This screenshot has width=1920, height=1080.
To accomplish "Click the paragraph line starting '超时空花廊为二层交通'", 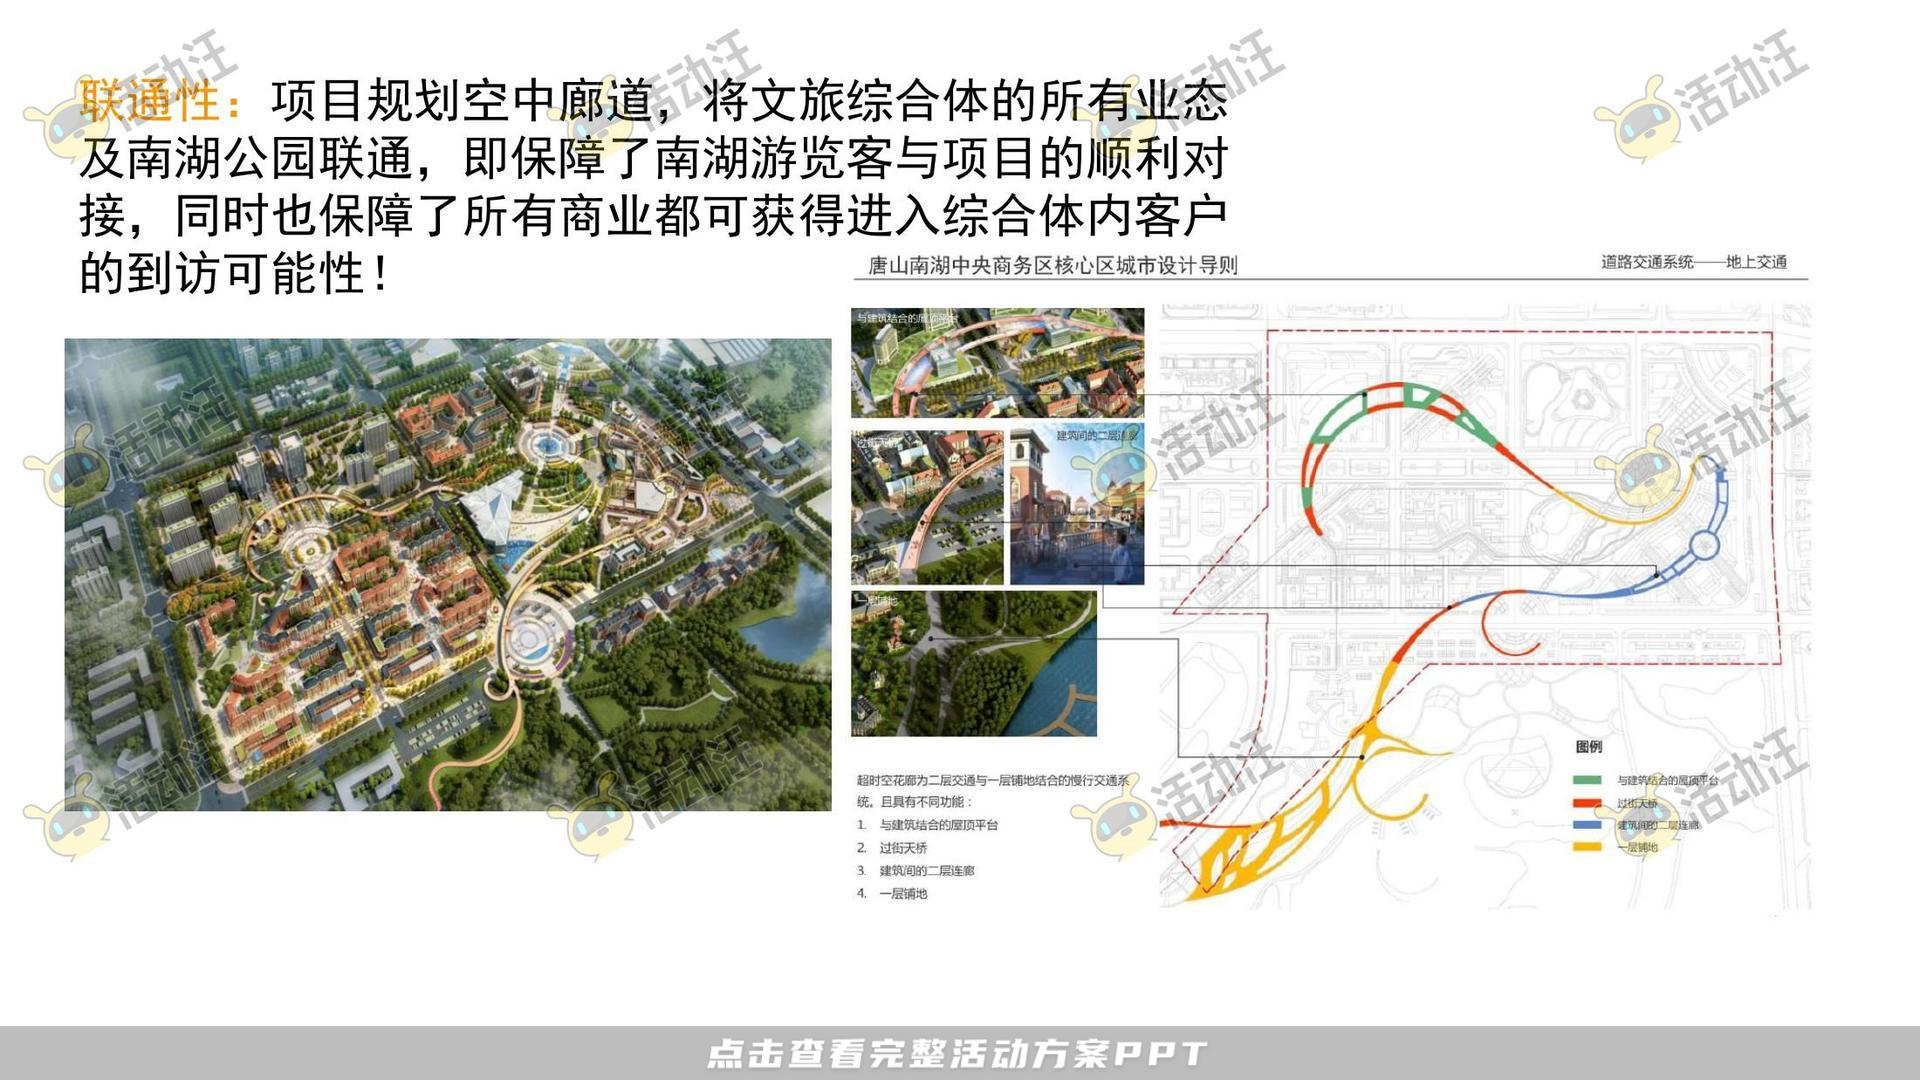I will pyautogui.click(x=992, y=780).
